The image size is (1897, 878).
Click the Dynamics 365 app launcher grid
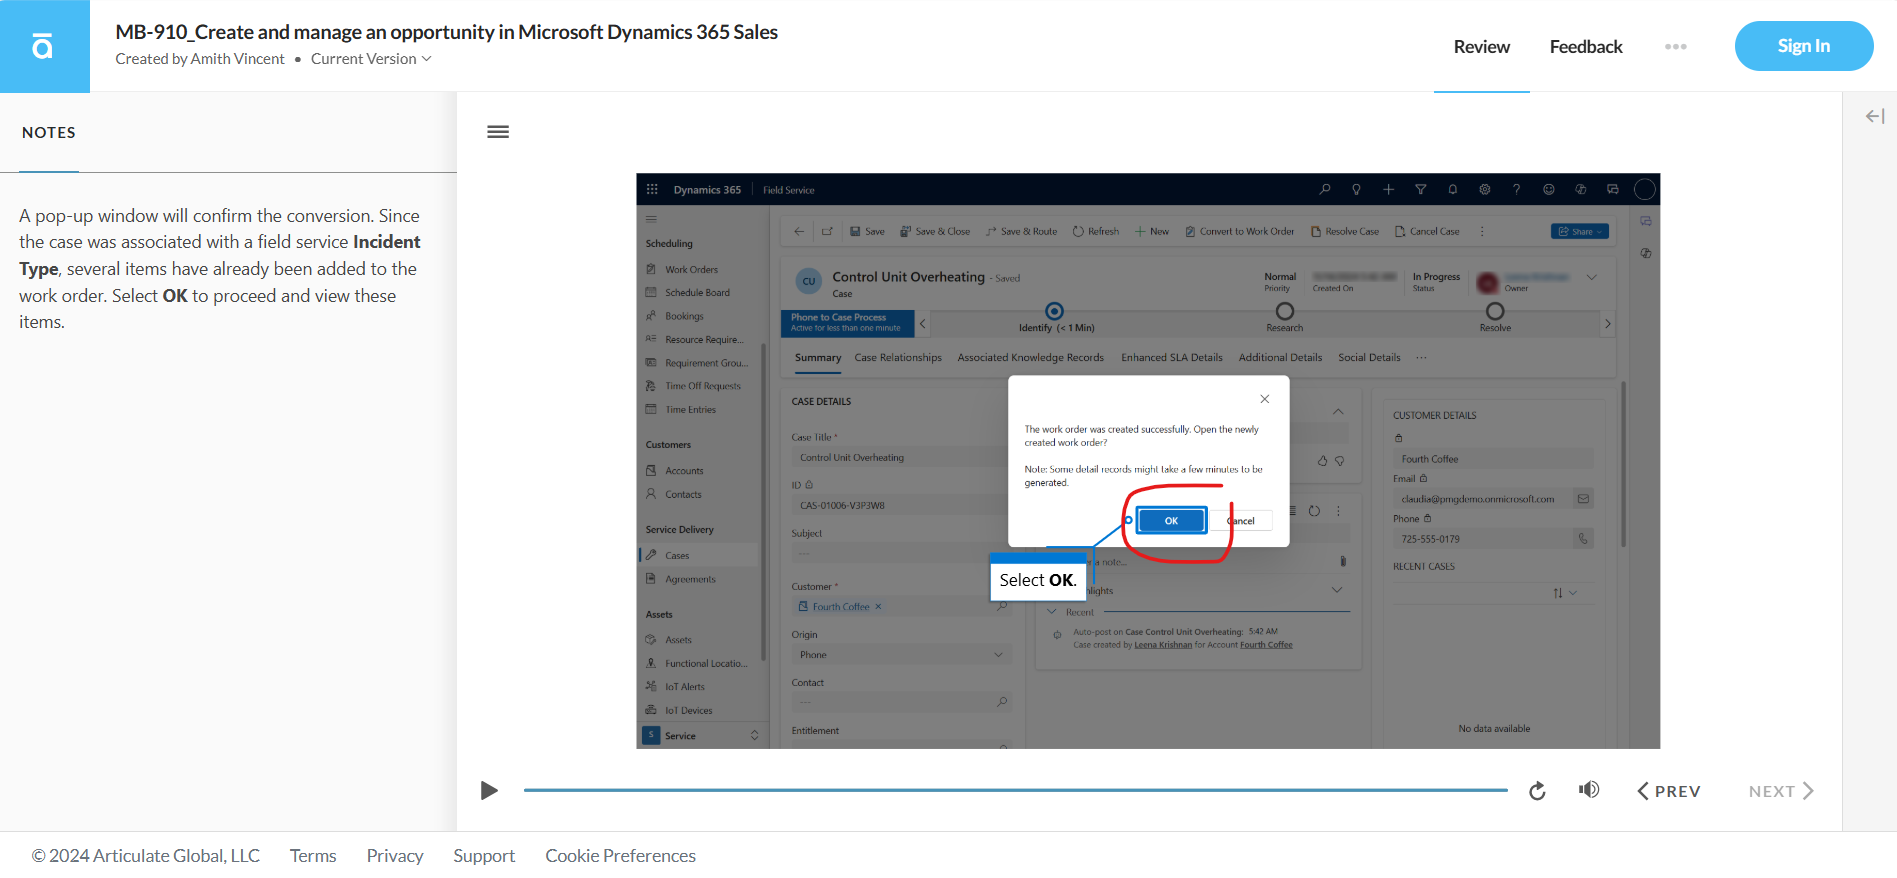click(652, 189)
